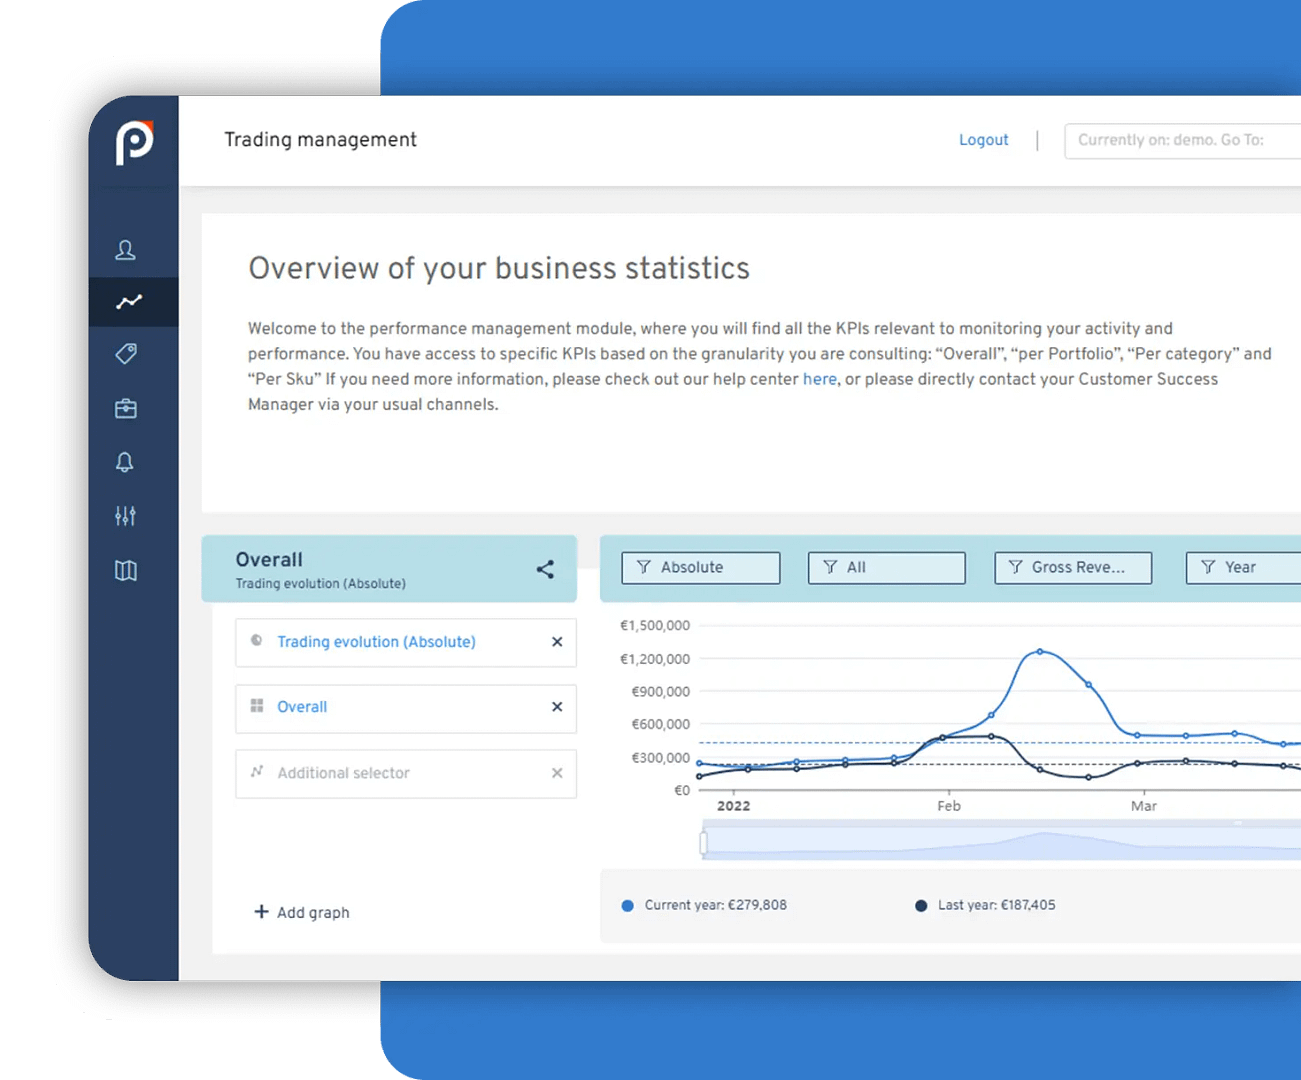Click the P logo at top
Screen dimensions: 1301x1080
pyautogui.click(x=134, y=141)
